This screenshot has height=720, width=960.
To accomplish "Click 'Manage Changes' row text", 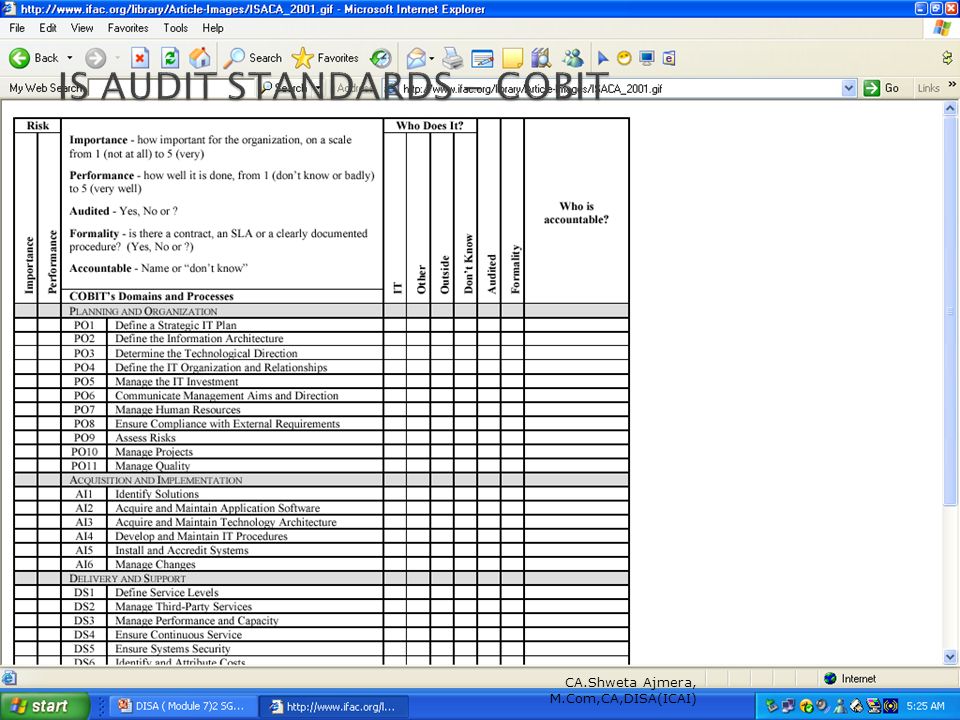I will [x=155, y=564].
